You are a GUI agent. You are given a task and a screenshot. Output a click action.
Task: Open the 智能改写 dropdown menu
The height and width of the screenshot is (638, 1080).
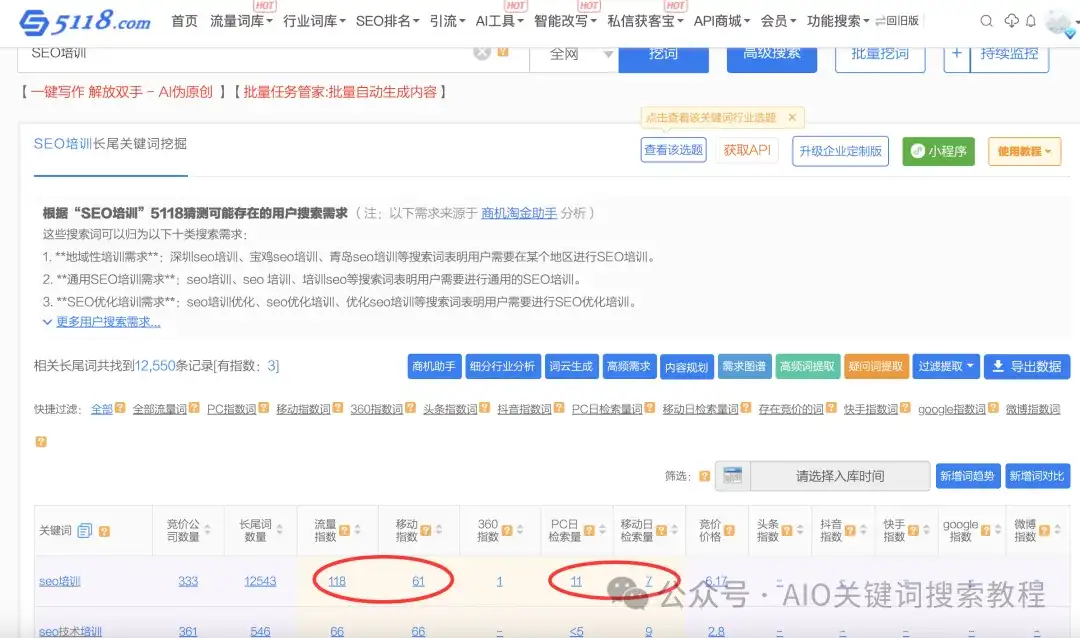coord(565,21)
